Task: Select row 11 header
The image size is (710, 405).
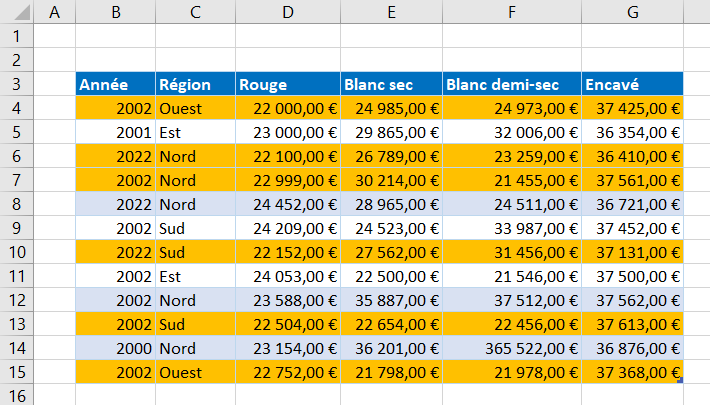Action: click(x=17, y=276)
